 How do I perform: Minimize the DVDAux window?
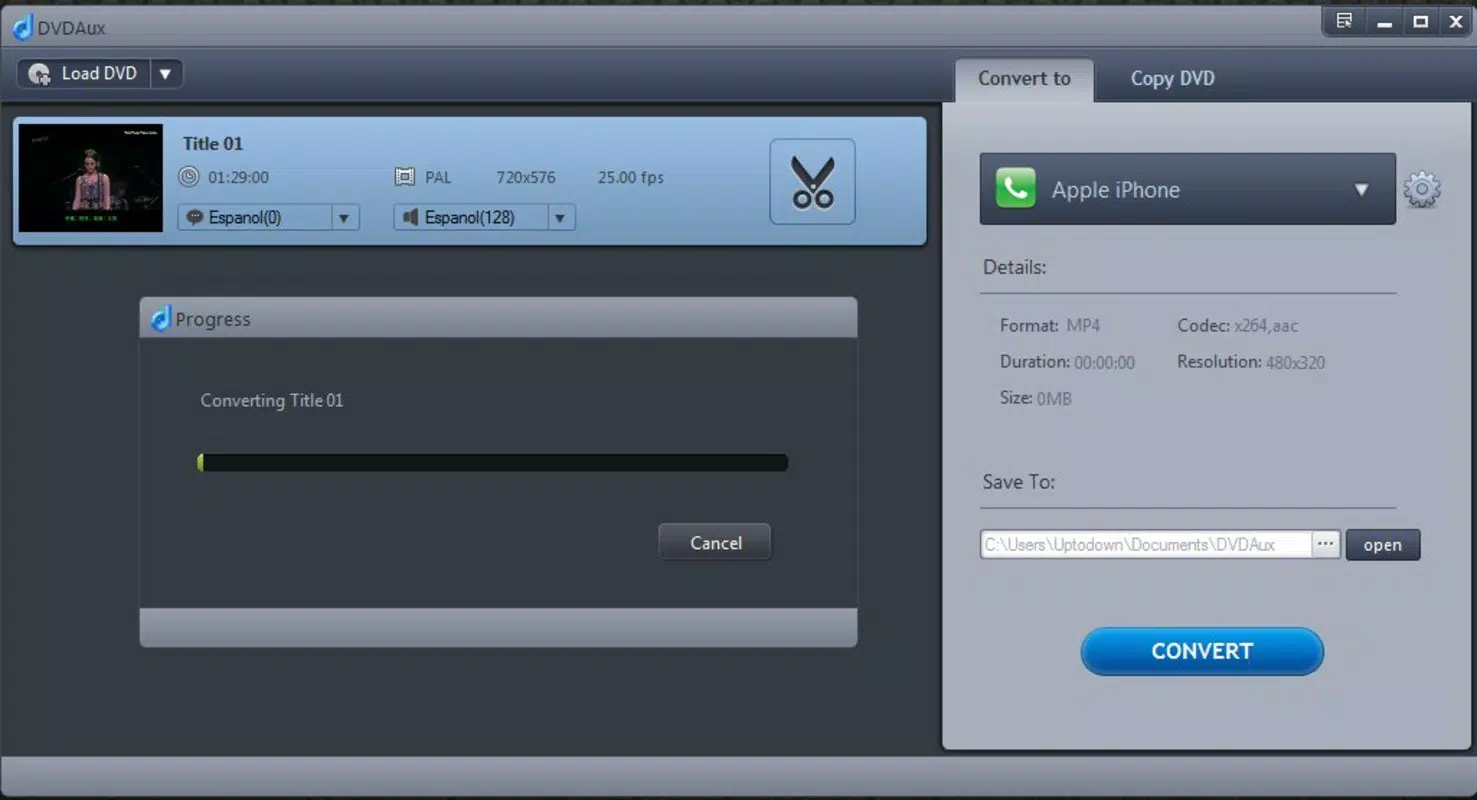click(x=1385, y=22)
